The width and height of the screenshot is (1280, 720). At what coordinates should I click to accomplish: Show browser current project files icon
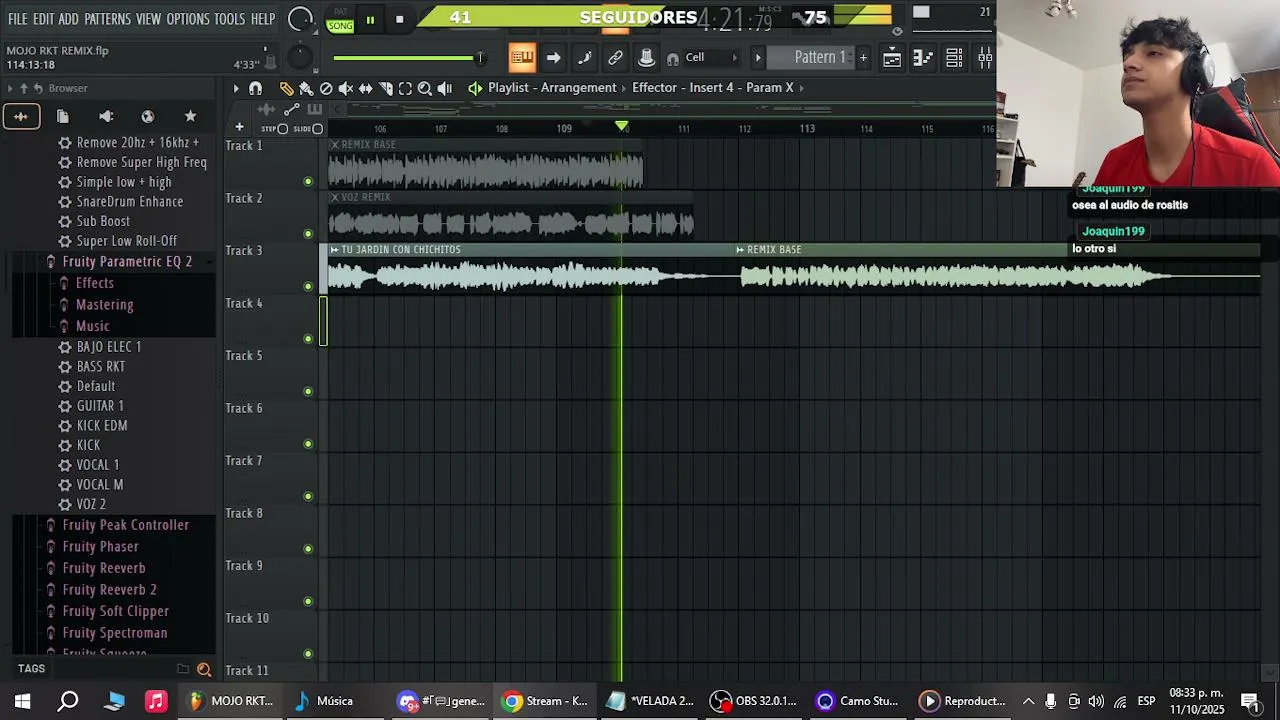point(62,116)
